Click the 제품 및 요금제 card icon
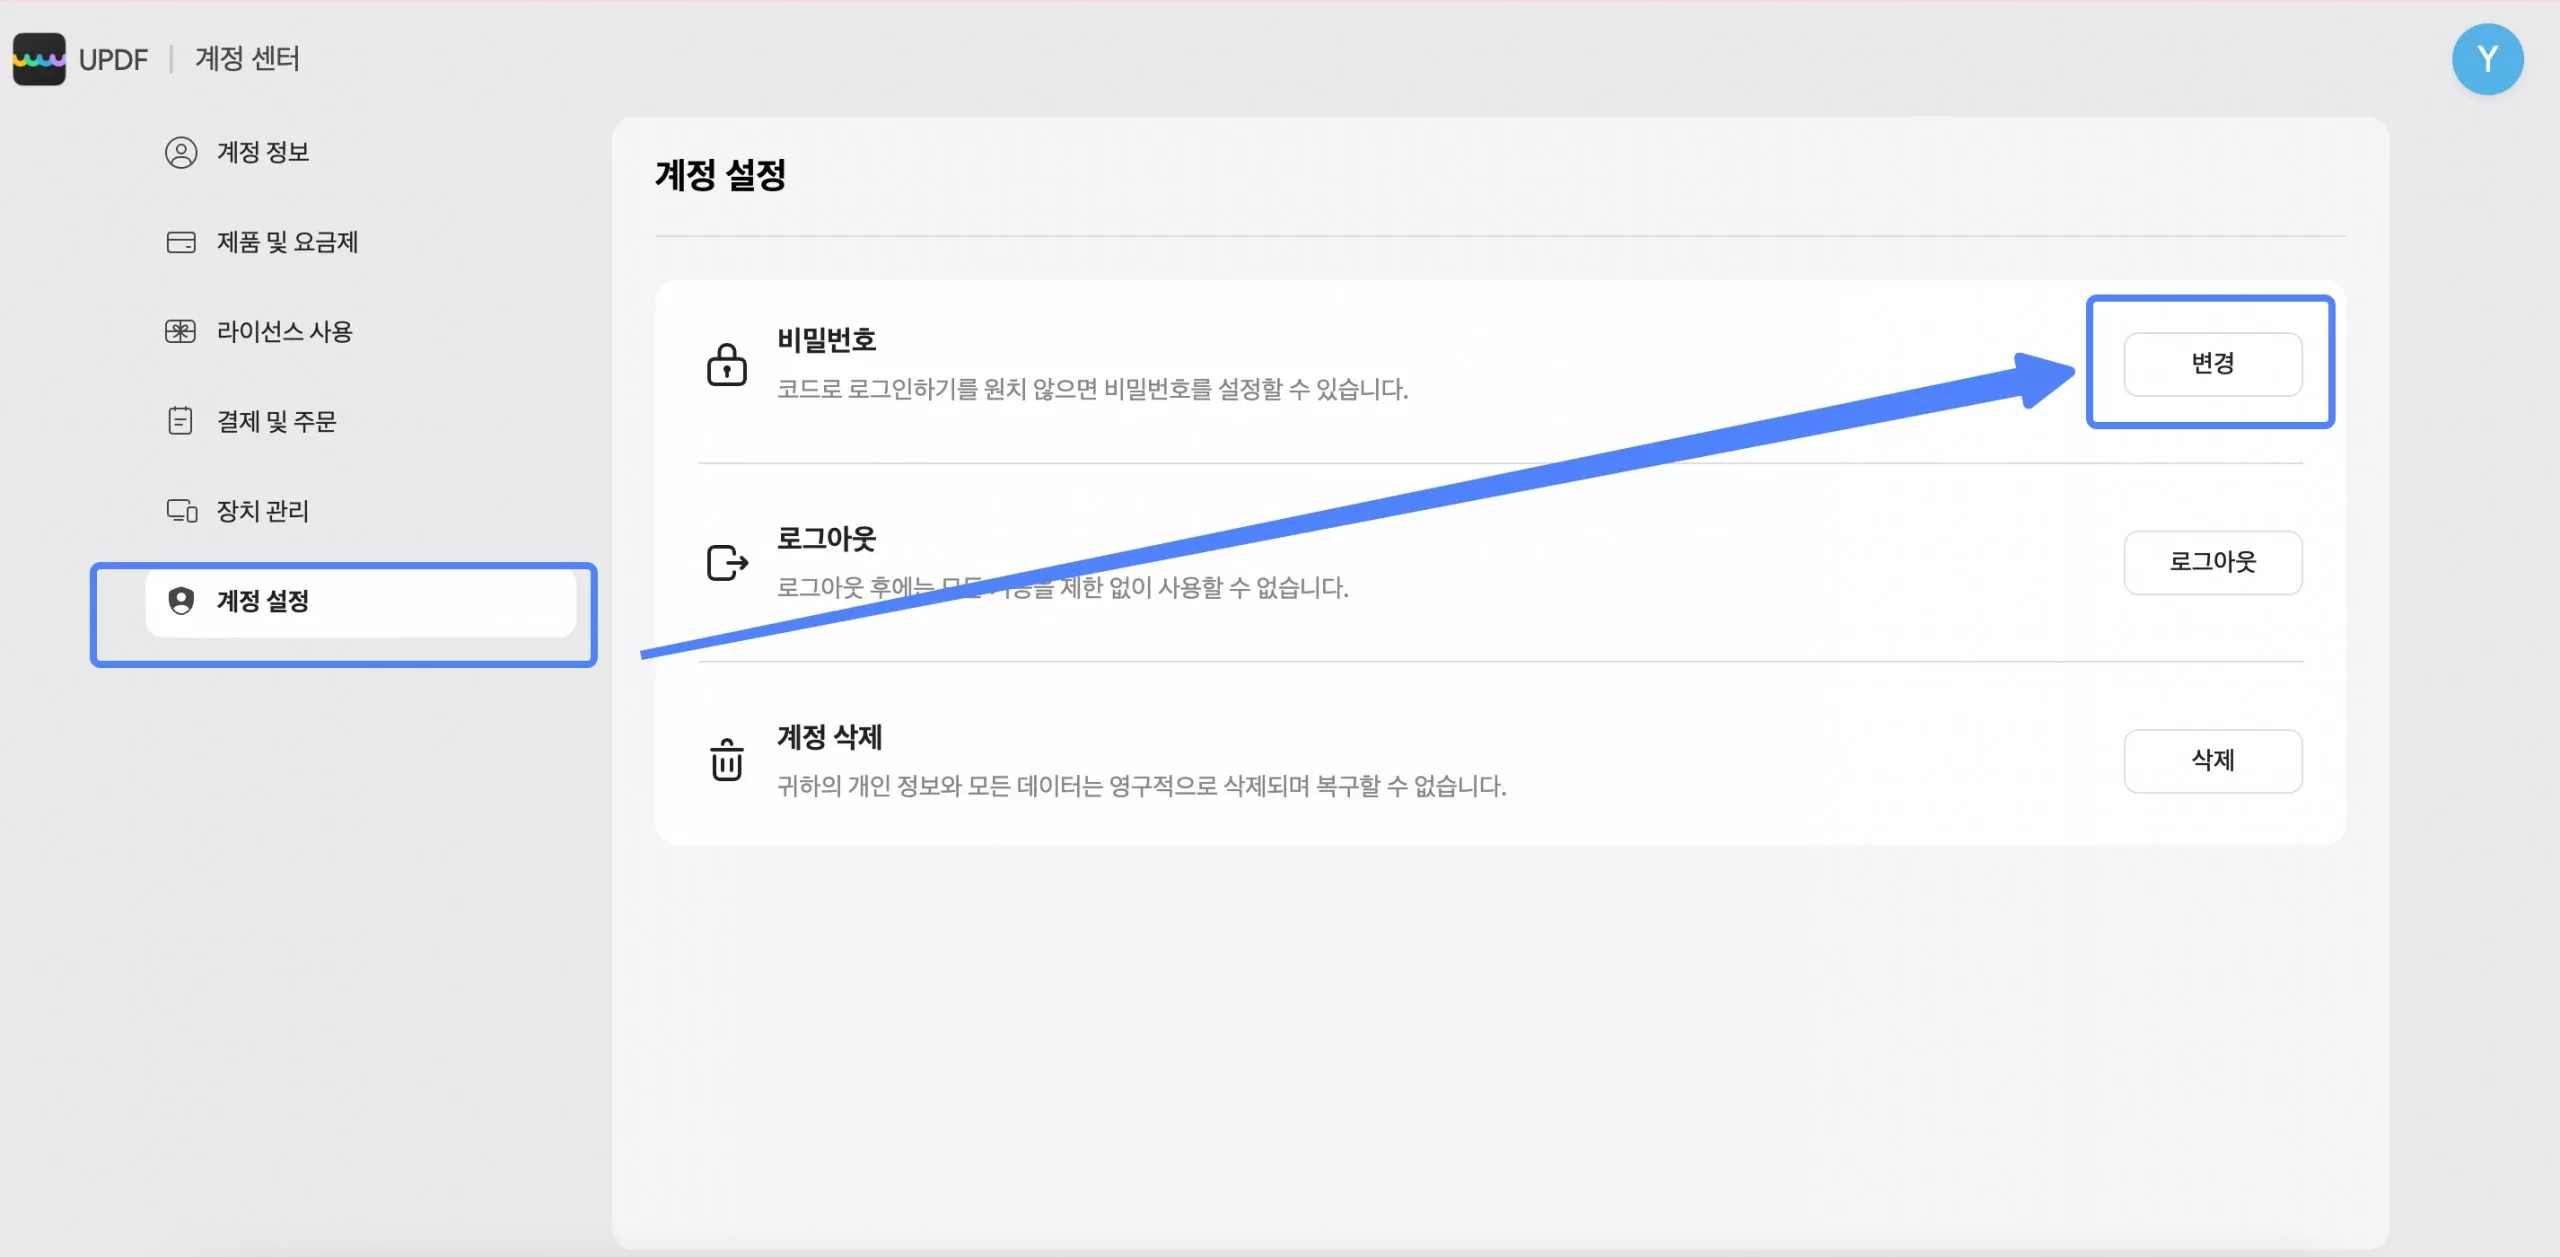 pyautogui.click(x=181, y=242)
